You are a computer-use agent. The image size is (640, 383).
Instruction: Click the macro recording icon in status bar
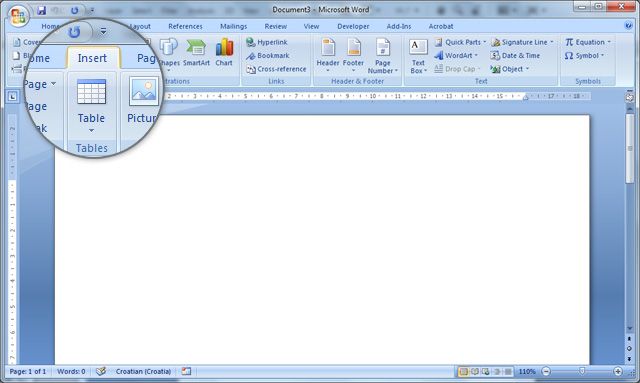[x=186, y=371]
